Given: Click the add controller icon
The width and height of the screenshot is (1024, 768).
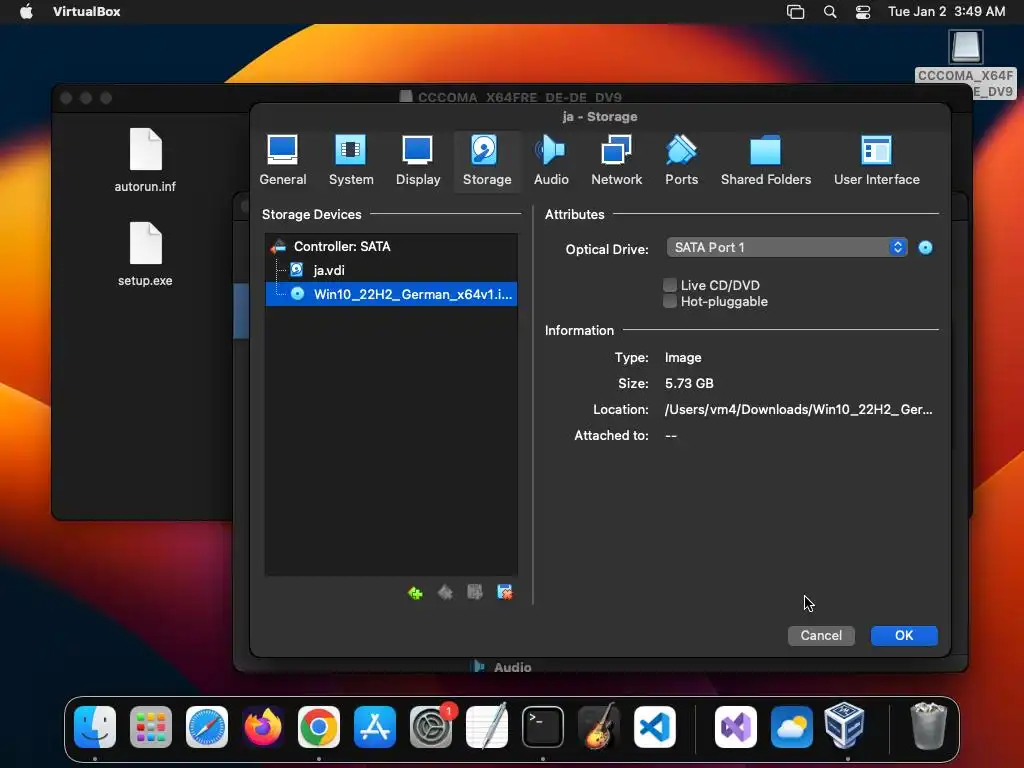Looking at the screenshot, I should pyautogui.click(x=415, y=592).
